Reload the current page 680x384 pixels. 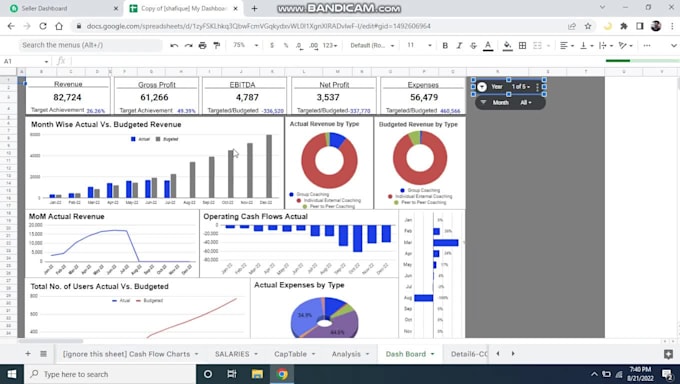(x=43, y=26)
